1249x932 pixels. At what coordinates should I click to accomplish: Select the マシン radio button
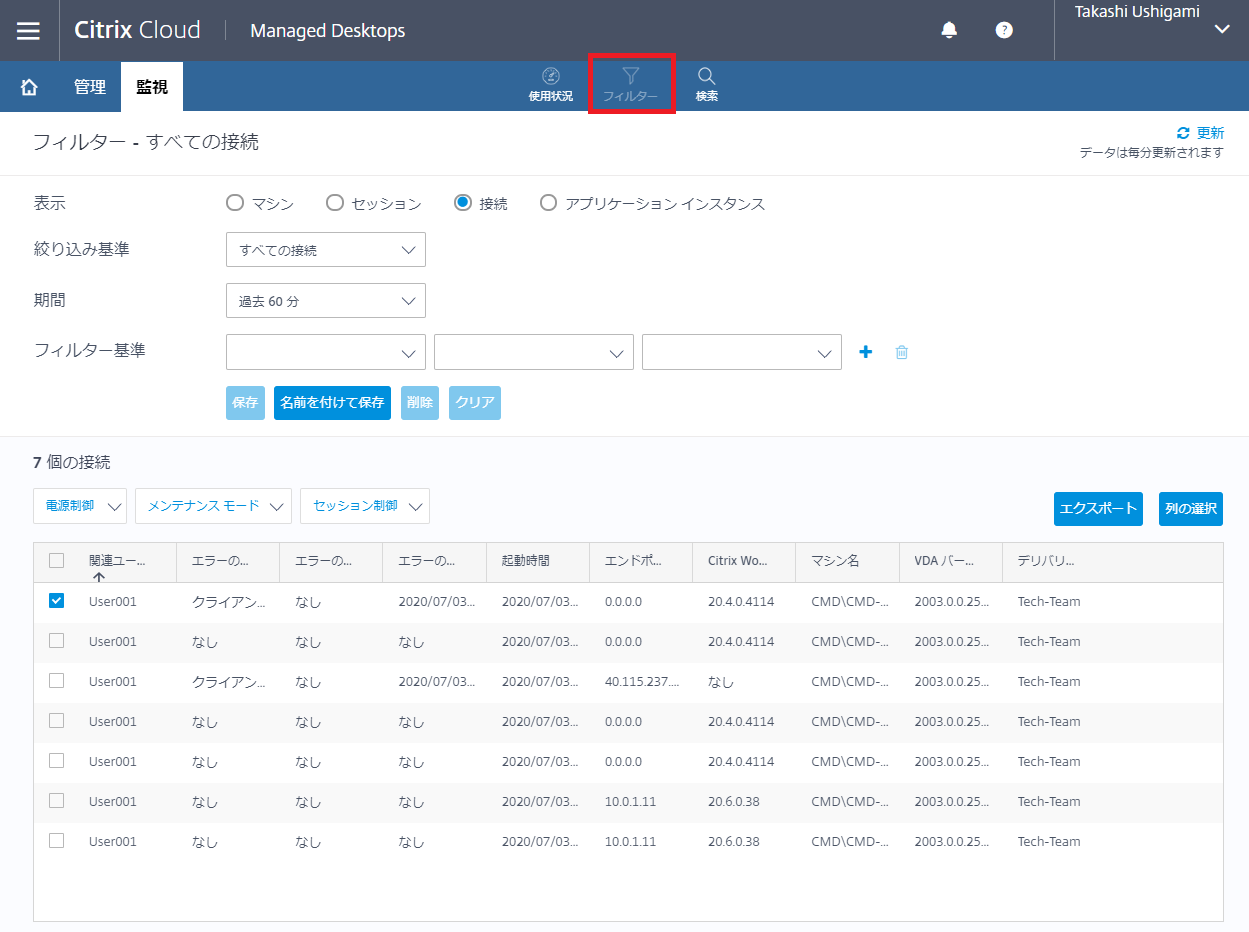(234, 202)
